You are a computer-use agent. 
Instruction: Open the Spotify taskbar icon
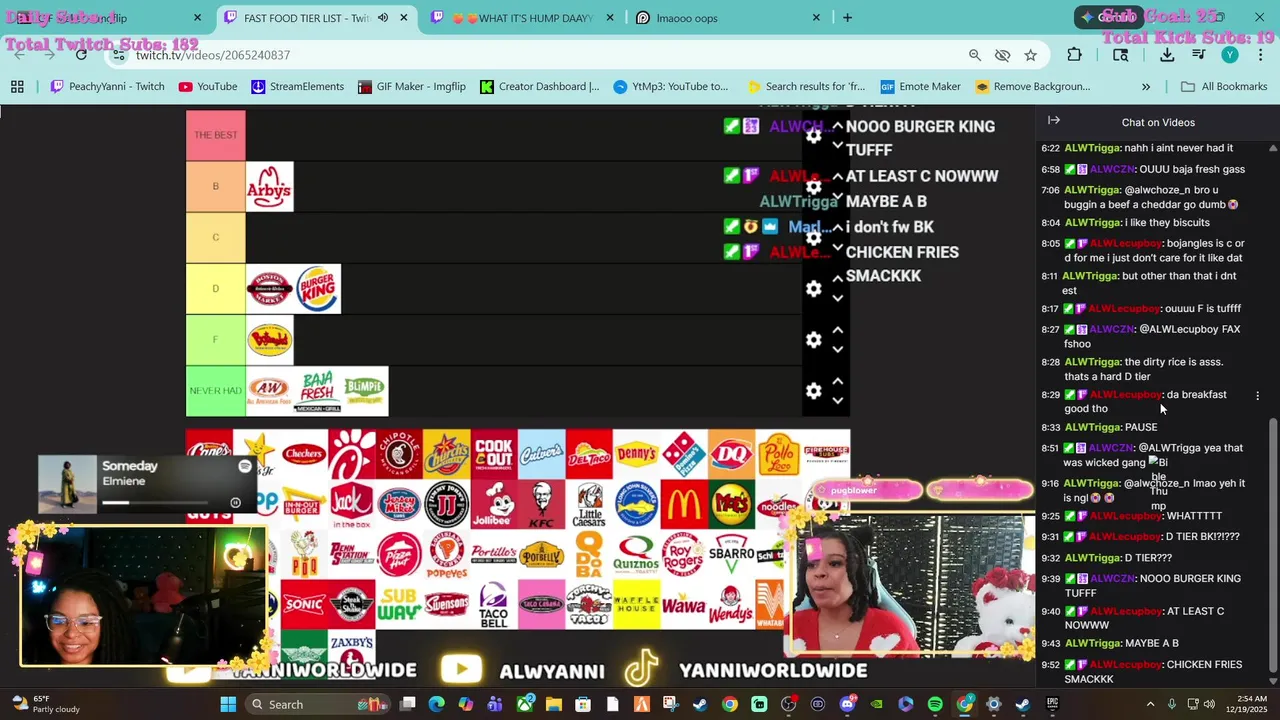point(935,704)
